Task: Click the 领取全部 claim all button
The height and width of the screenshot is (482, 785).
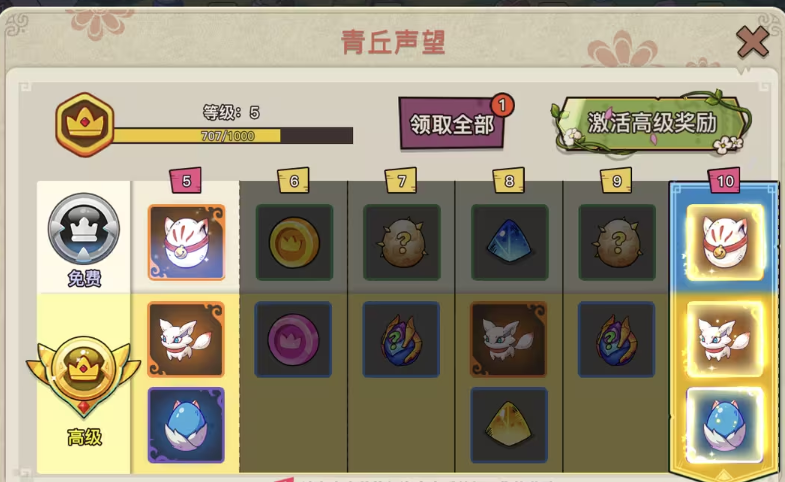Action: [x=452, y=123]
